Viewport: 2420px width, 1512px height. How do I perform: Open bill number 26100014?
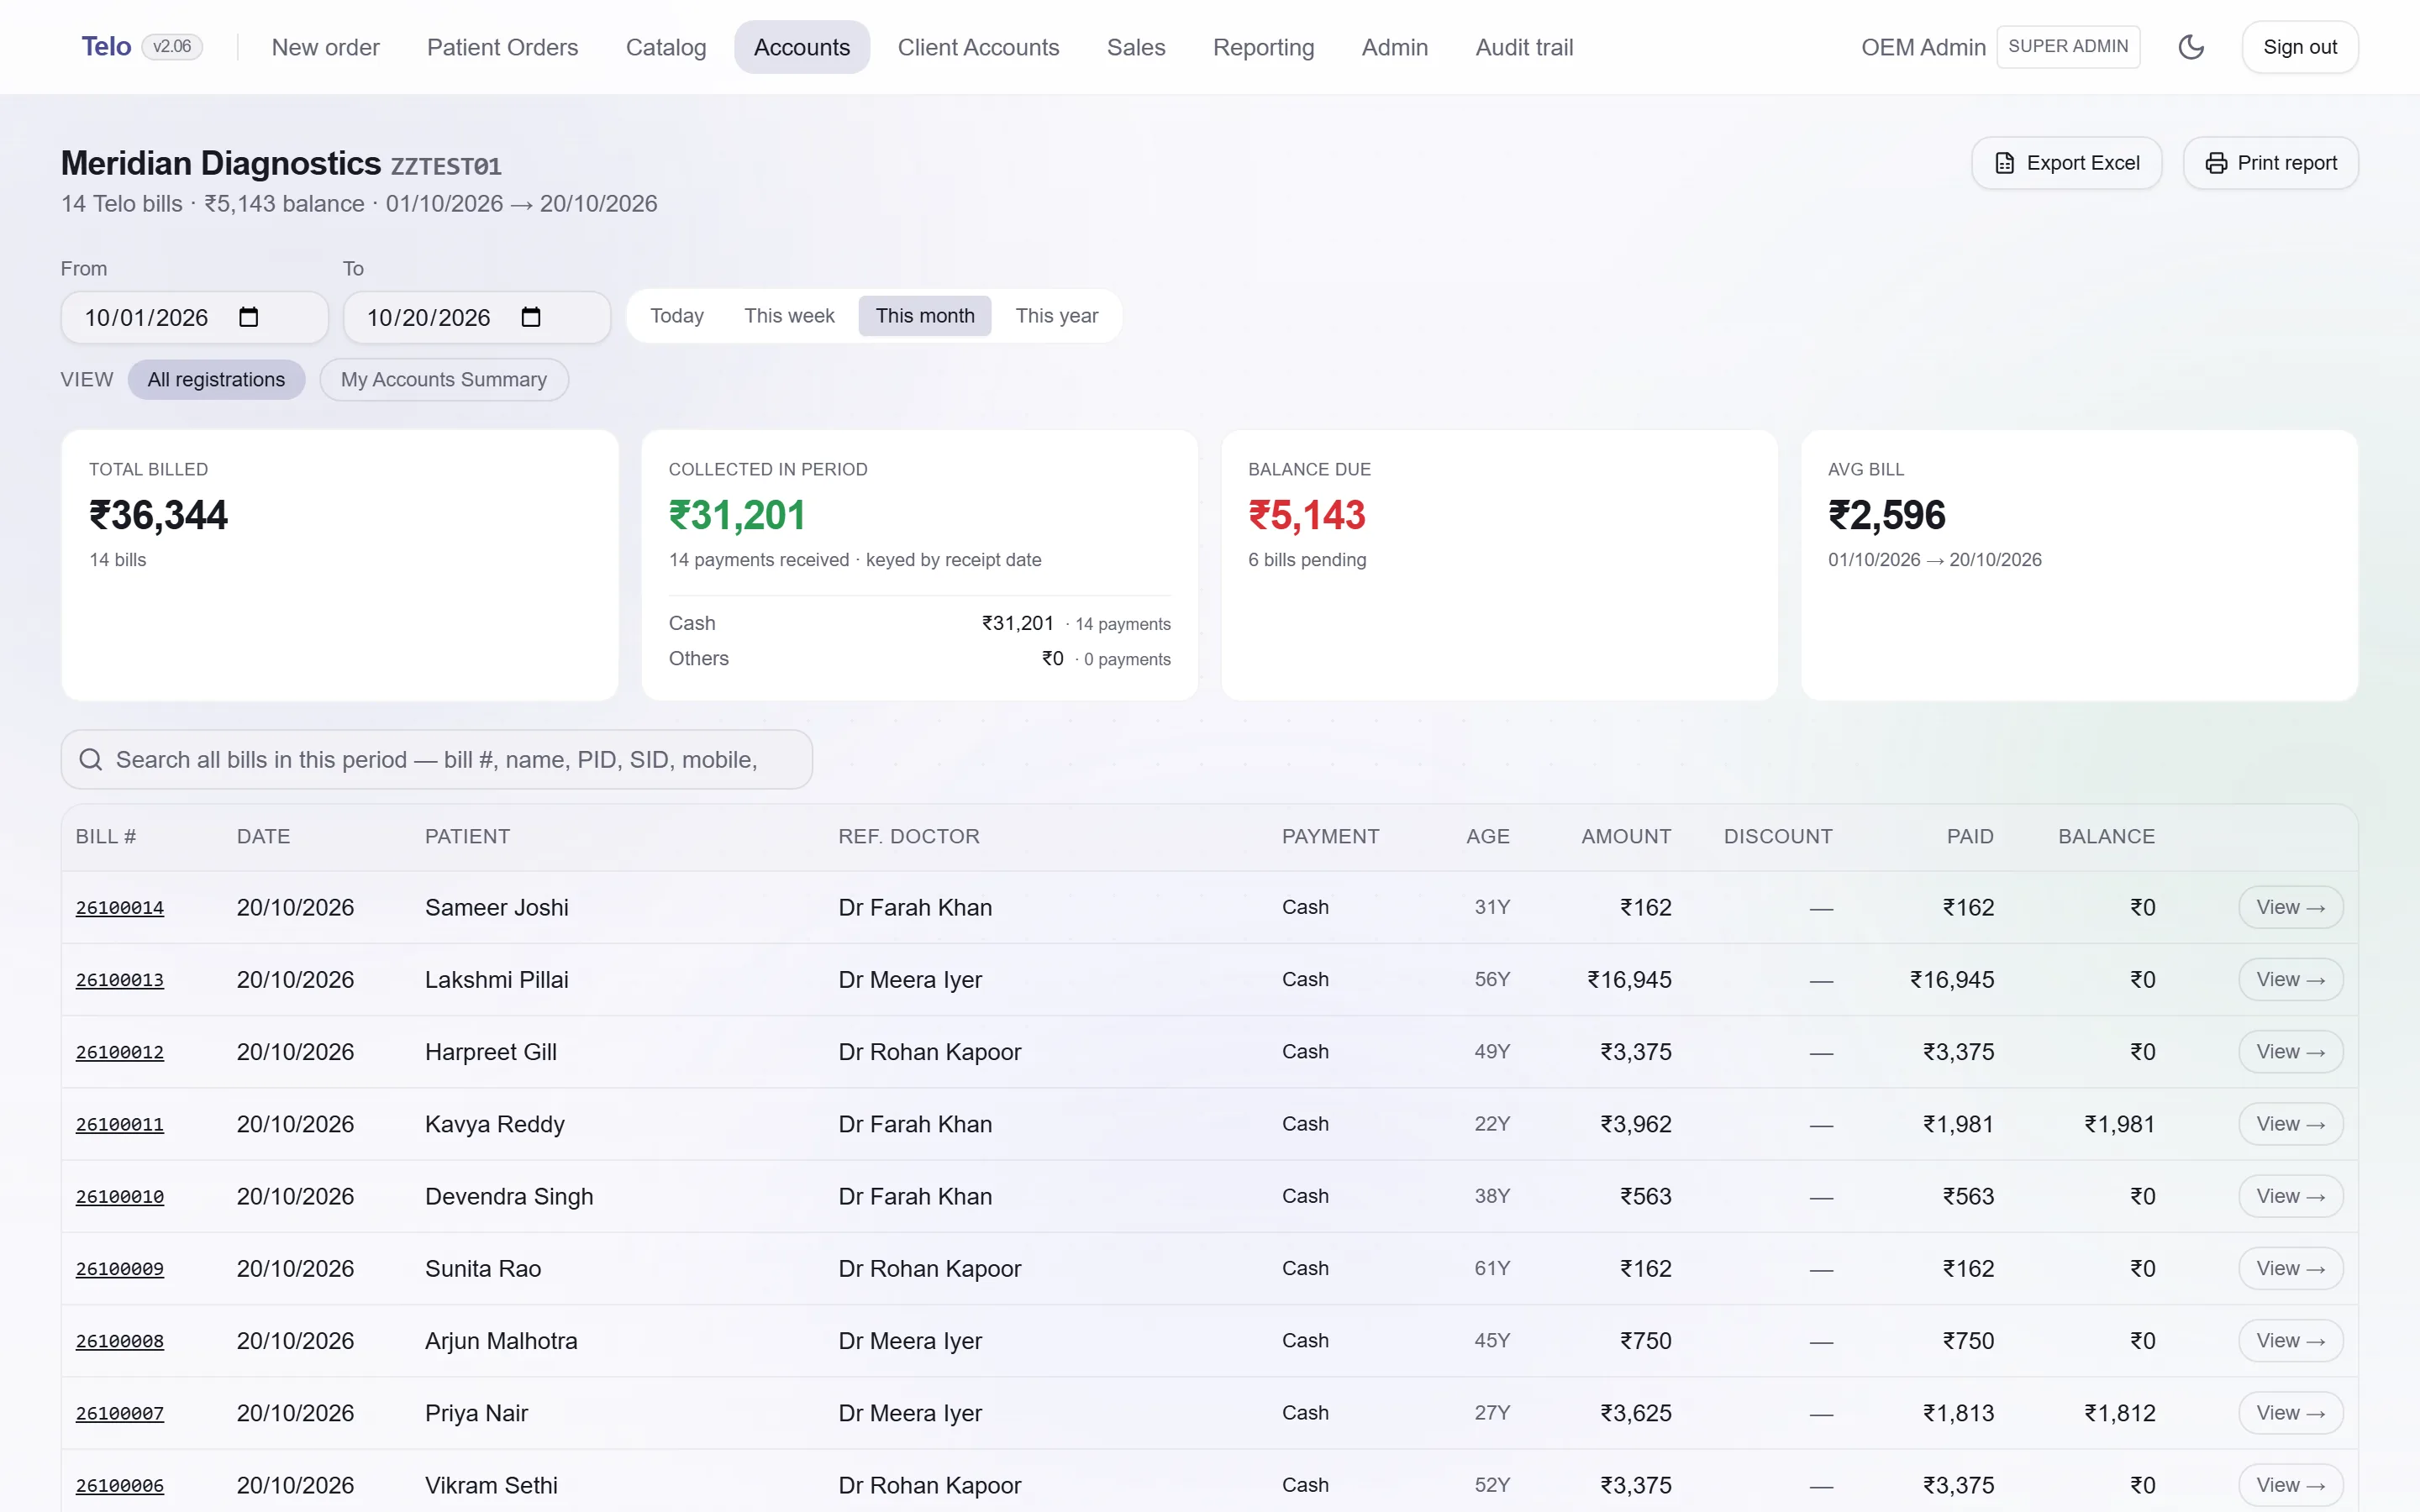(120, 908)
